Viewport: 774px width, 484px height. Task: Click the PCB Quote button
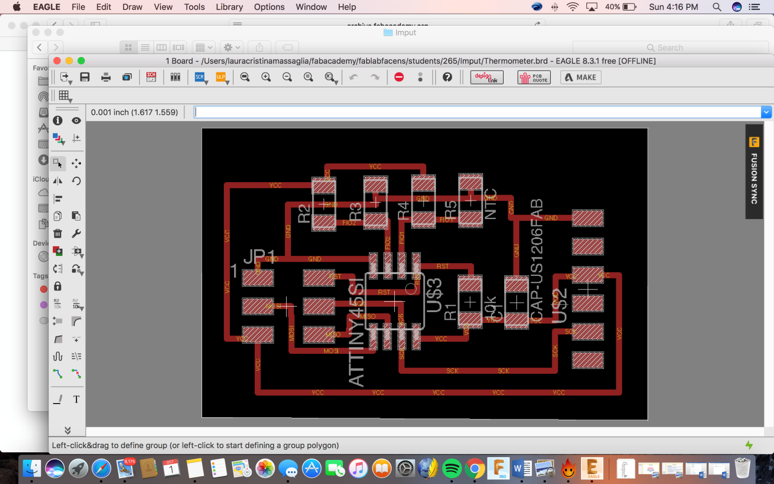pyautogui.click(x=533, y=77)
